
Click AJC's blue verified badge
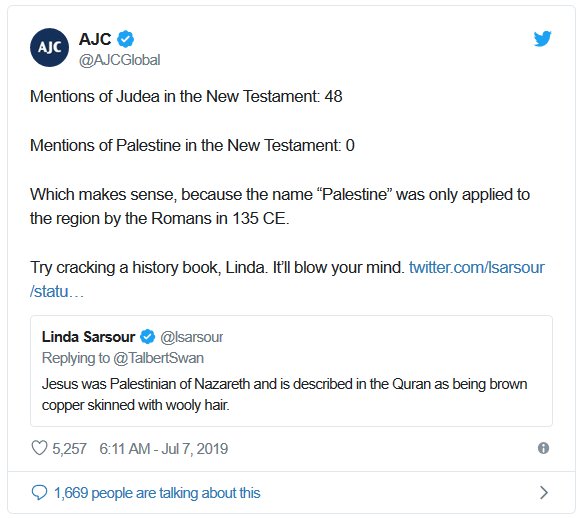125,39
